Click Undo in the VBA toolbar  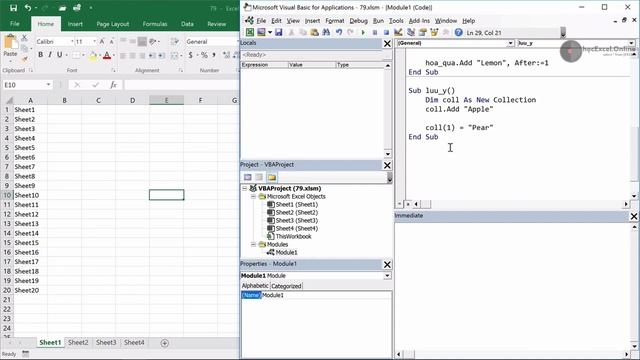(x=339, y=32)
